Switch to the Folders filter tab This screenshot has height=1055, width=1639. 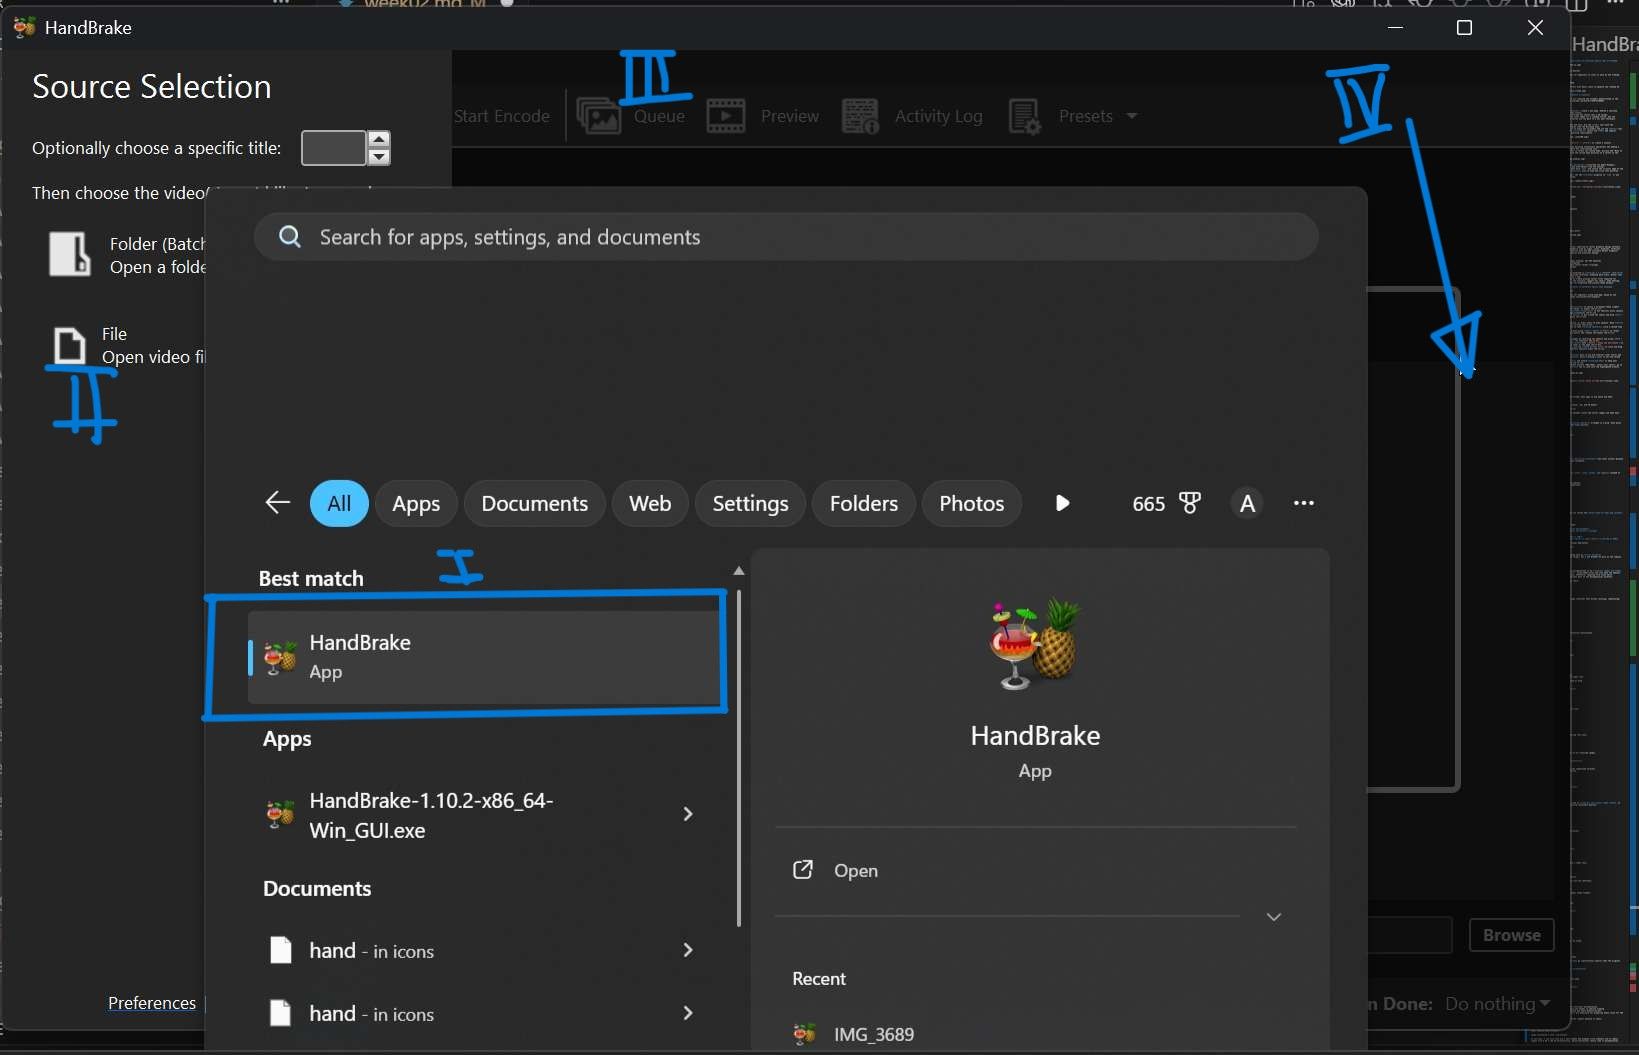tap(864, 503)
